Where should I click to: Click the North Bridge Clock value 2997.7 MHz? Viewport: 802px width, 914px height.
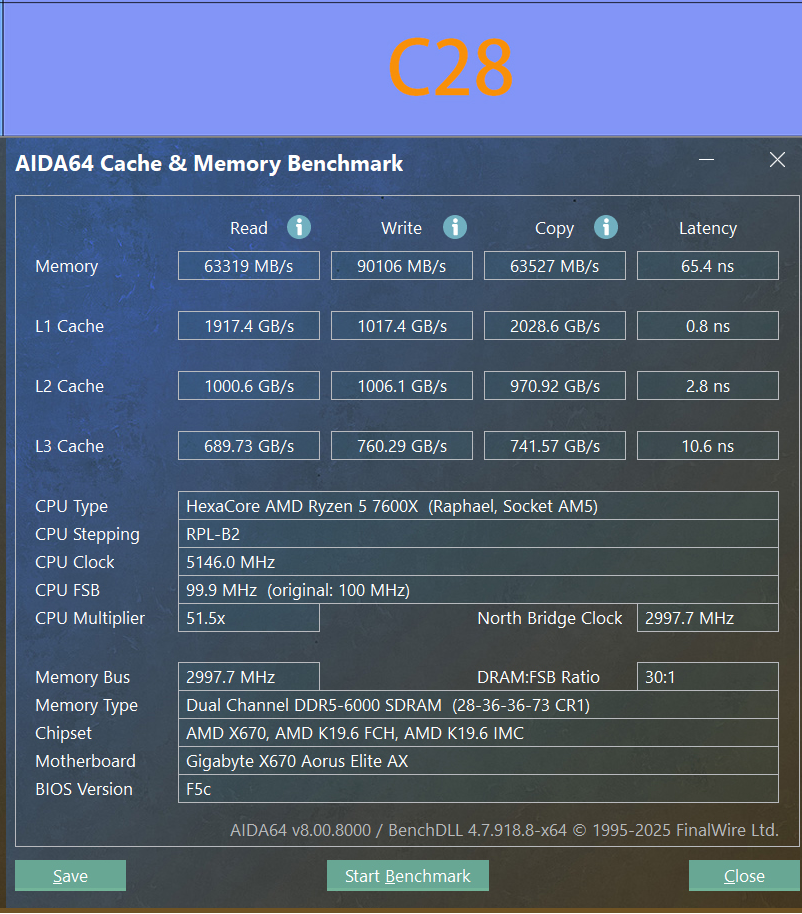(708, 618)
